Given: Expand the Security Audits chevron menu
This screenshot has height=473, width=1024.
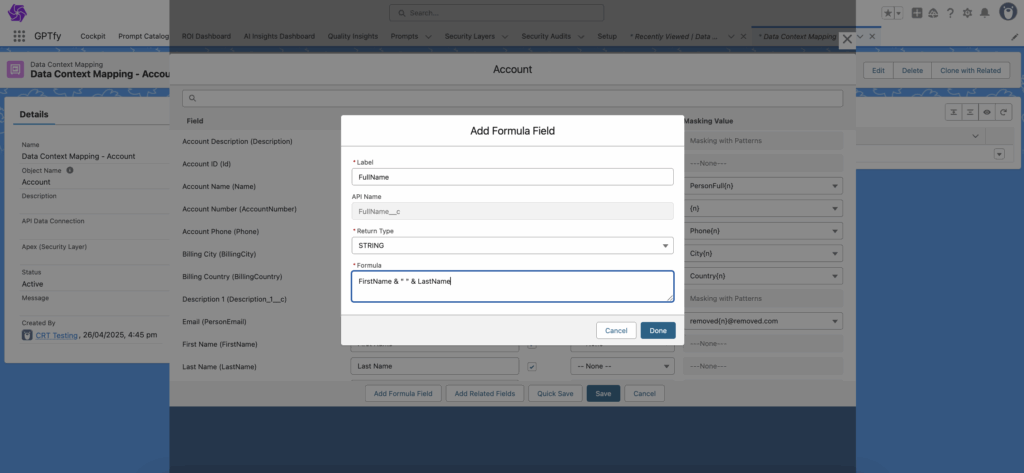Looking at the screenshot, I should point(581,37).
